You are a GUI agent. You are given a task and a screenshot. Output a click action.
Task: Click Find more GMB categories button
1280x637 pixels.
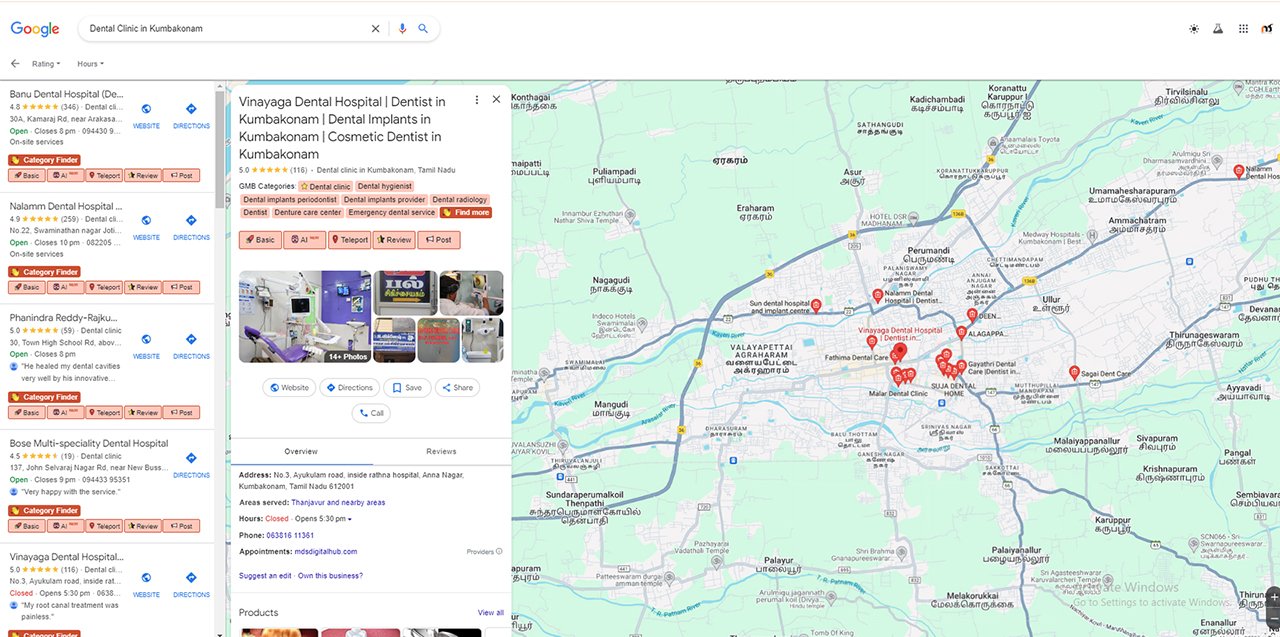click(x=466, y=212)
